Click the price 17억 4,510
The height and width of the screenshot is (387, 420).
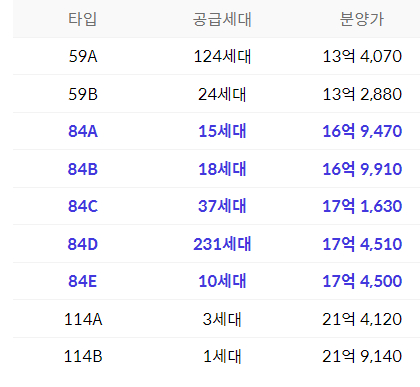pos(362,244)
